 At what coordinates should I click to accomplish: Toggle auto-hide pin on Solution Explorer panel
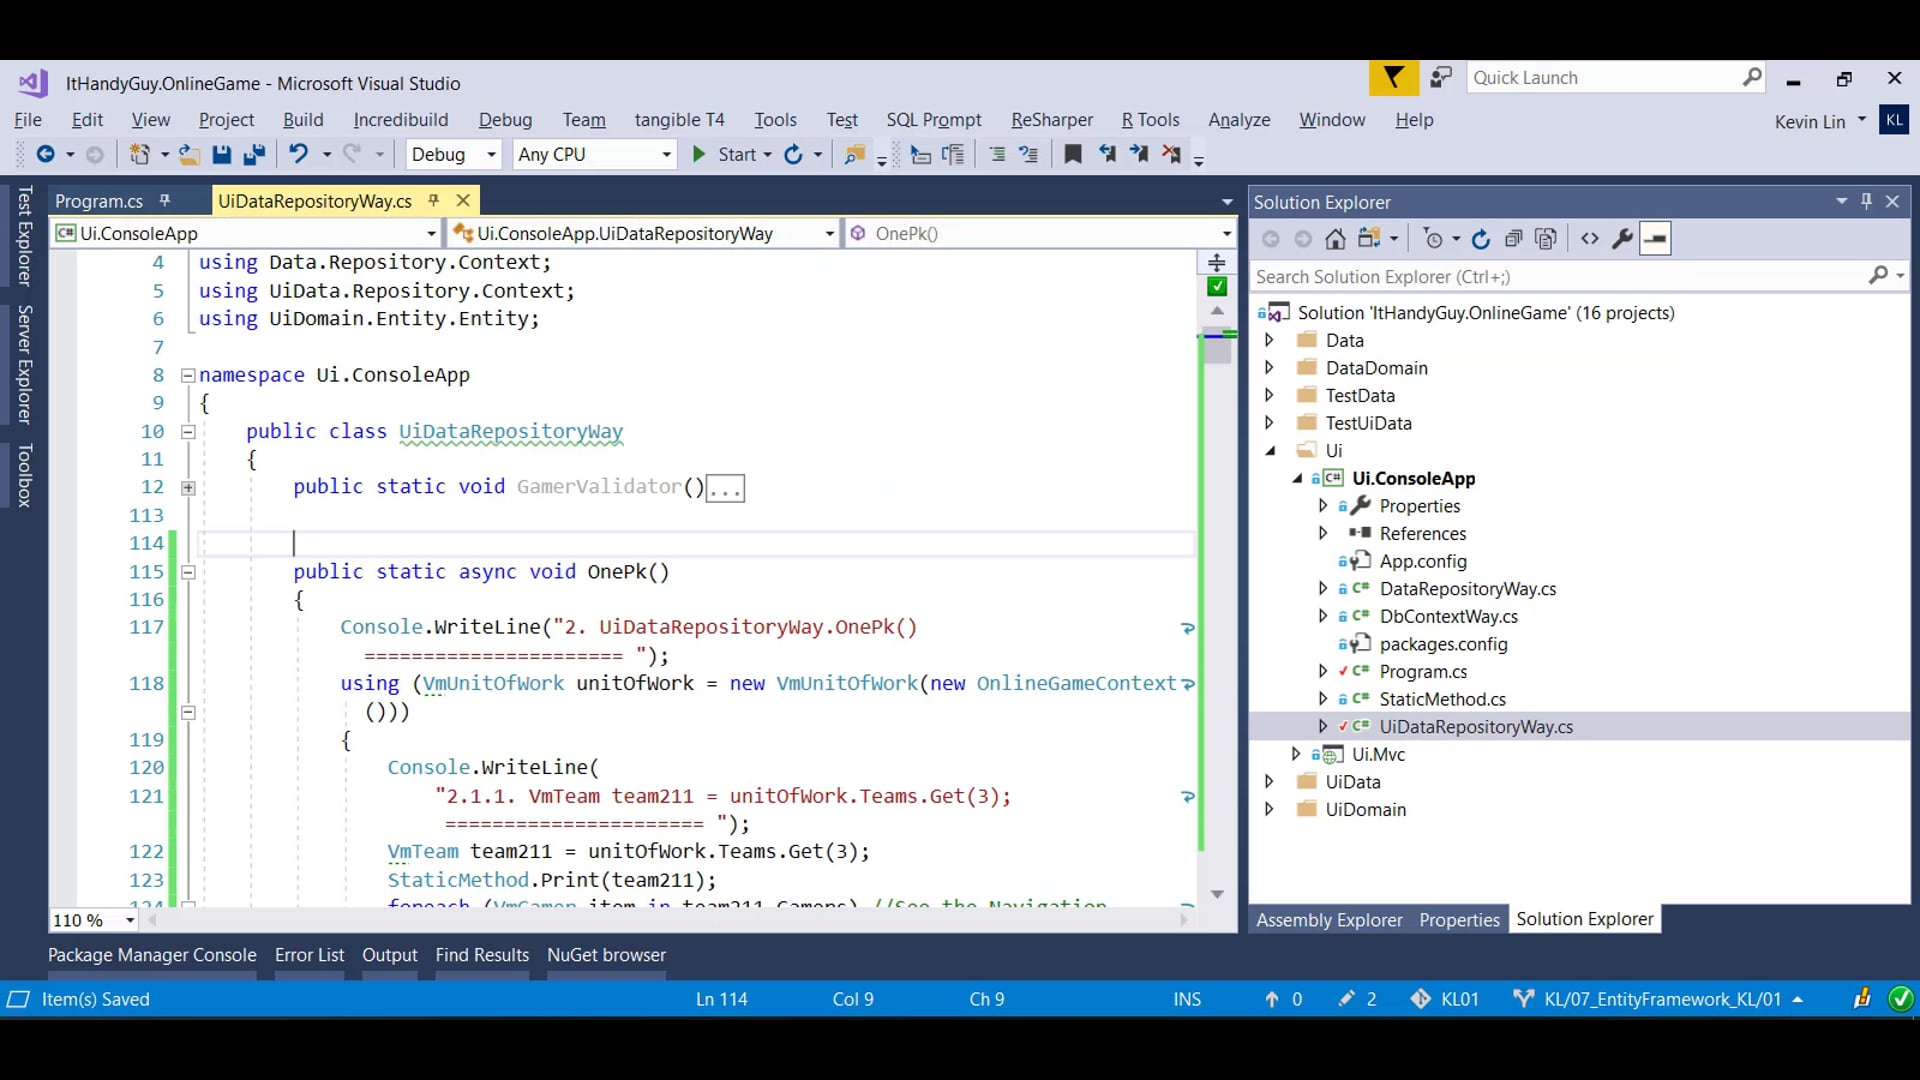[1866, 201]
